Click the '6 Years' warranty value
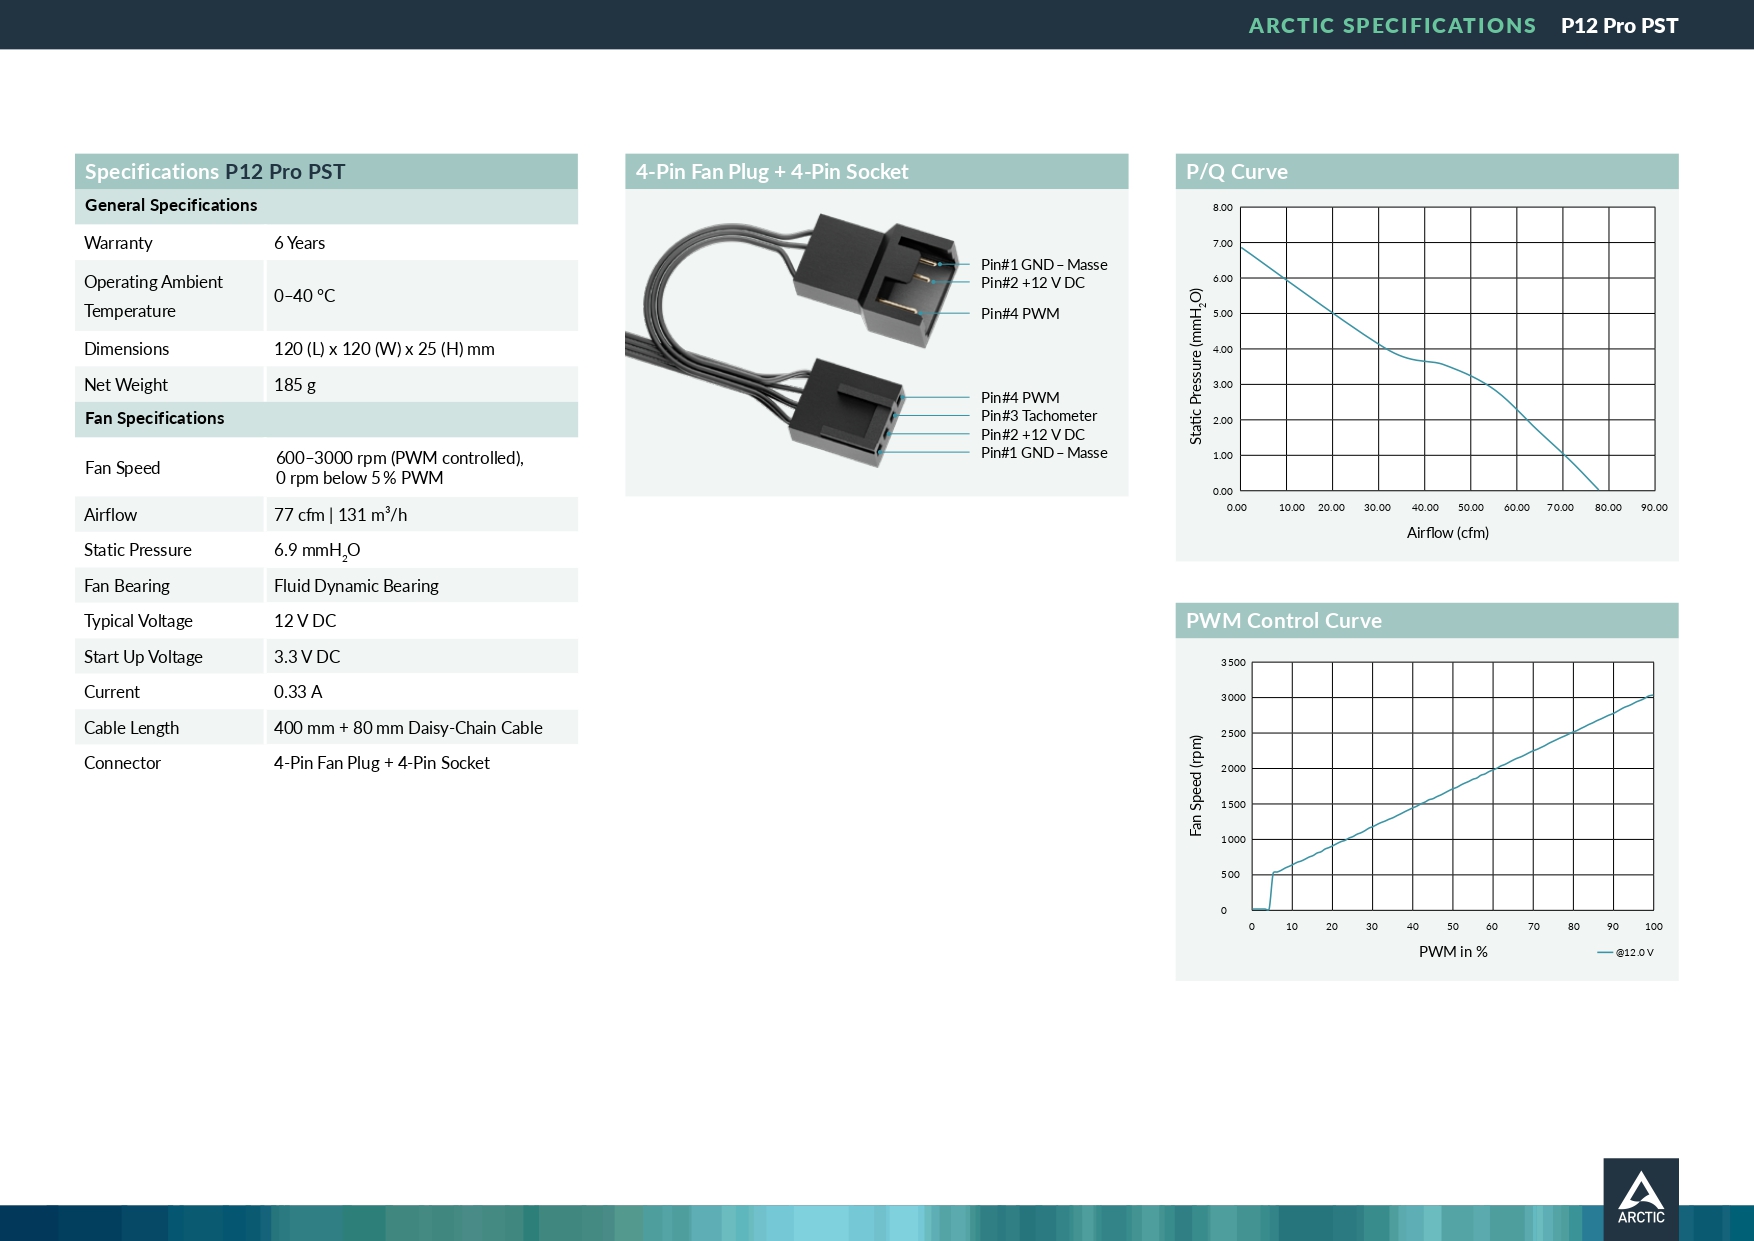 coord(299,243)
